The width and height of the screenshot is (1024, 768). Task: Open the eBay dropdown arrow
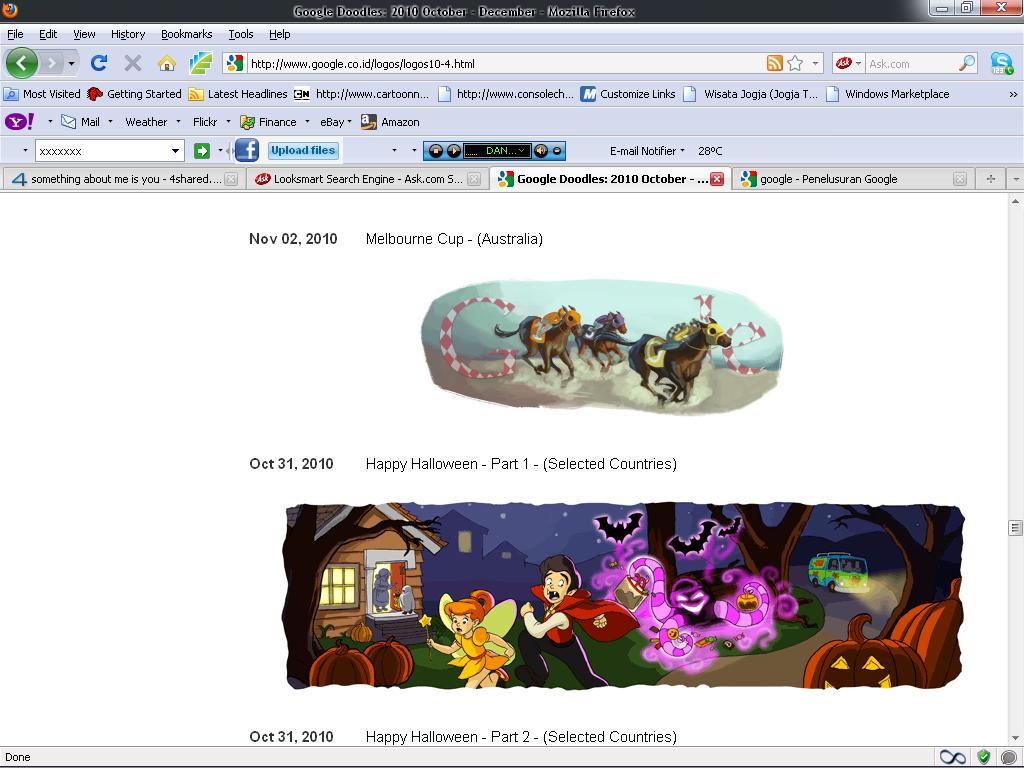click(349, 121)
